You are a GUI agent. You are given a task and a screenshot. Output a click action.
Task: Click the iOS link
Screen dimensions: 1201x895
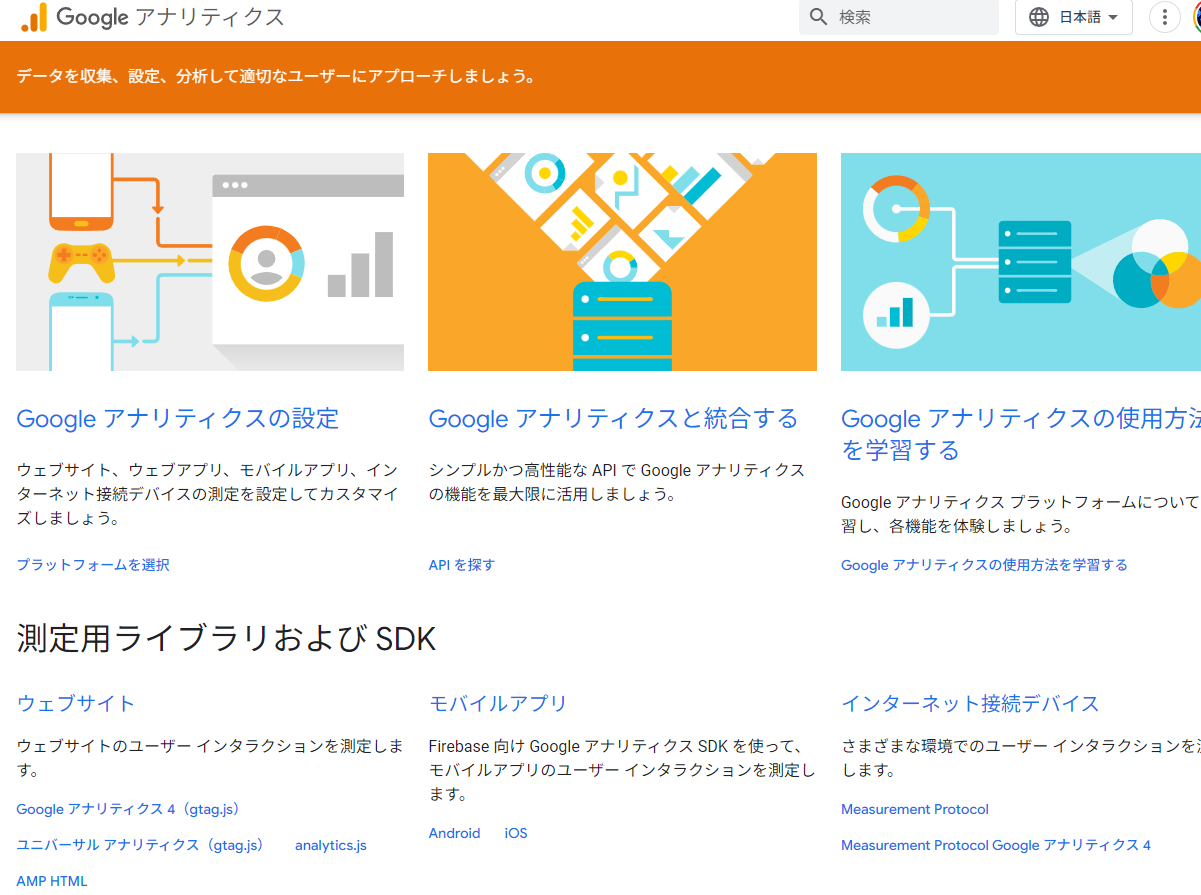click(516, 833)
